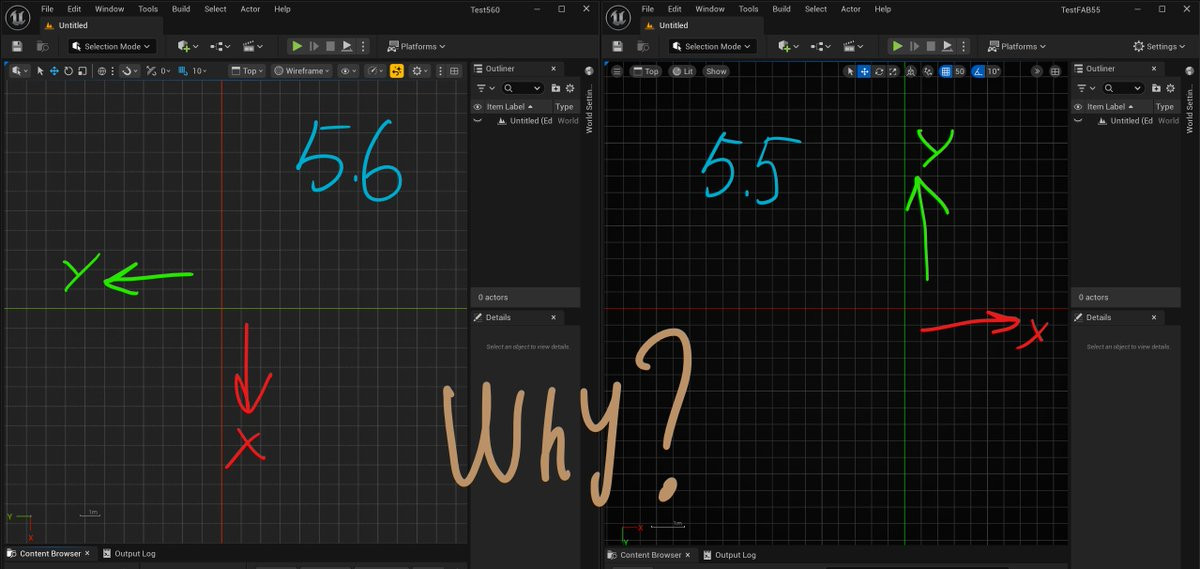The image size is (1200, 569).
Task: Click the Lit view mode button
Action: [x=683, y=71]
